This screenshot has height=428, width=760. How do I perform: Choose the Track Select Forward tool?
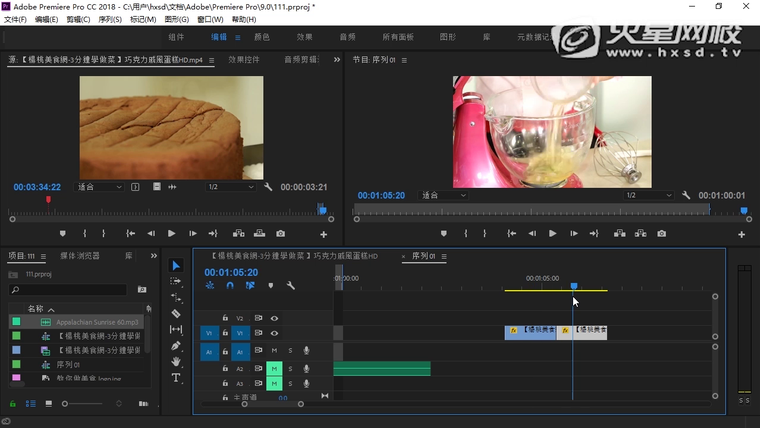[x=176, y=281]
